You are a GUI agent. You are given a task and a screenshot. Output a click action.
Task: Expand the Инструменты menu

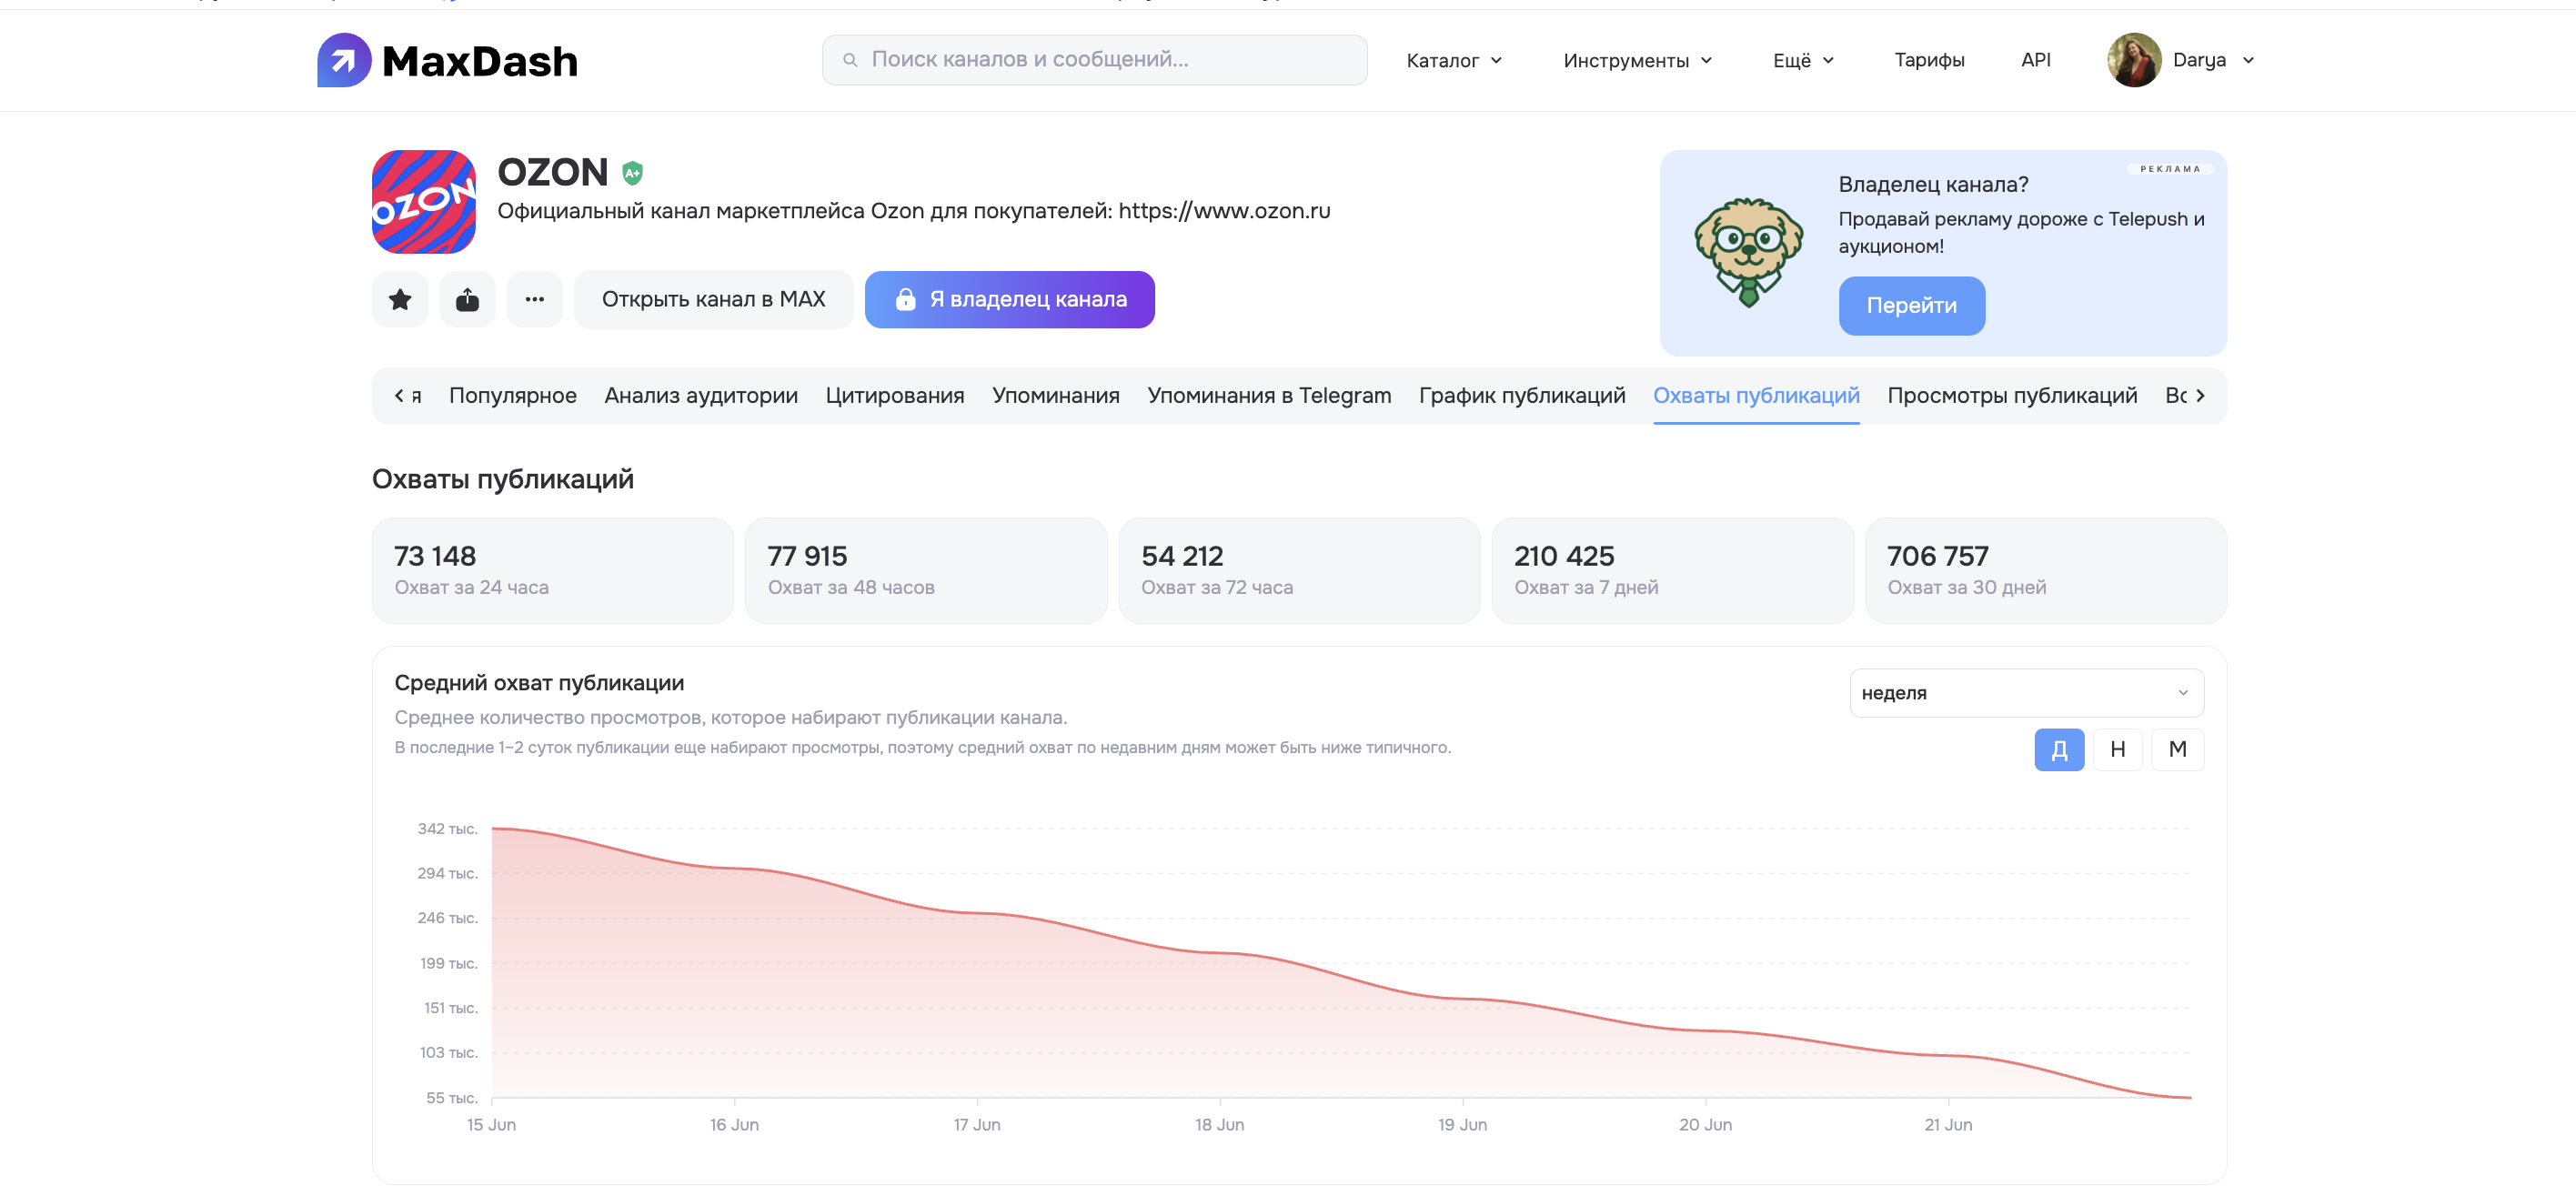(x=1638, y=60)
